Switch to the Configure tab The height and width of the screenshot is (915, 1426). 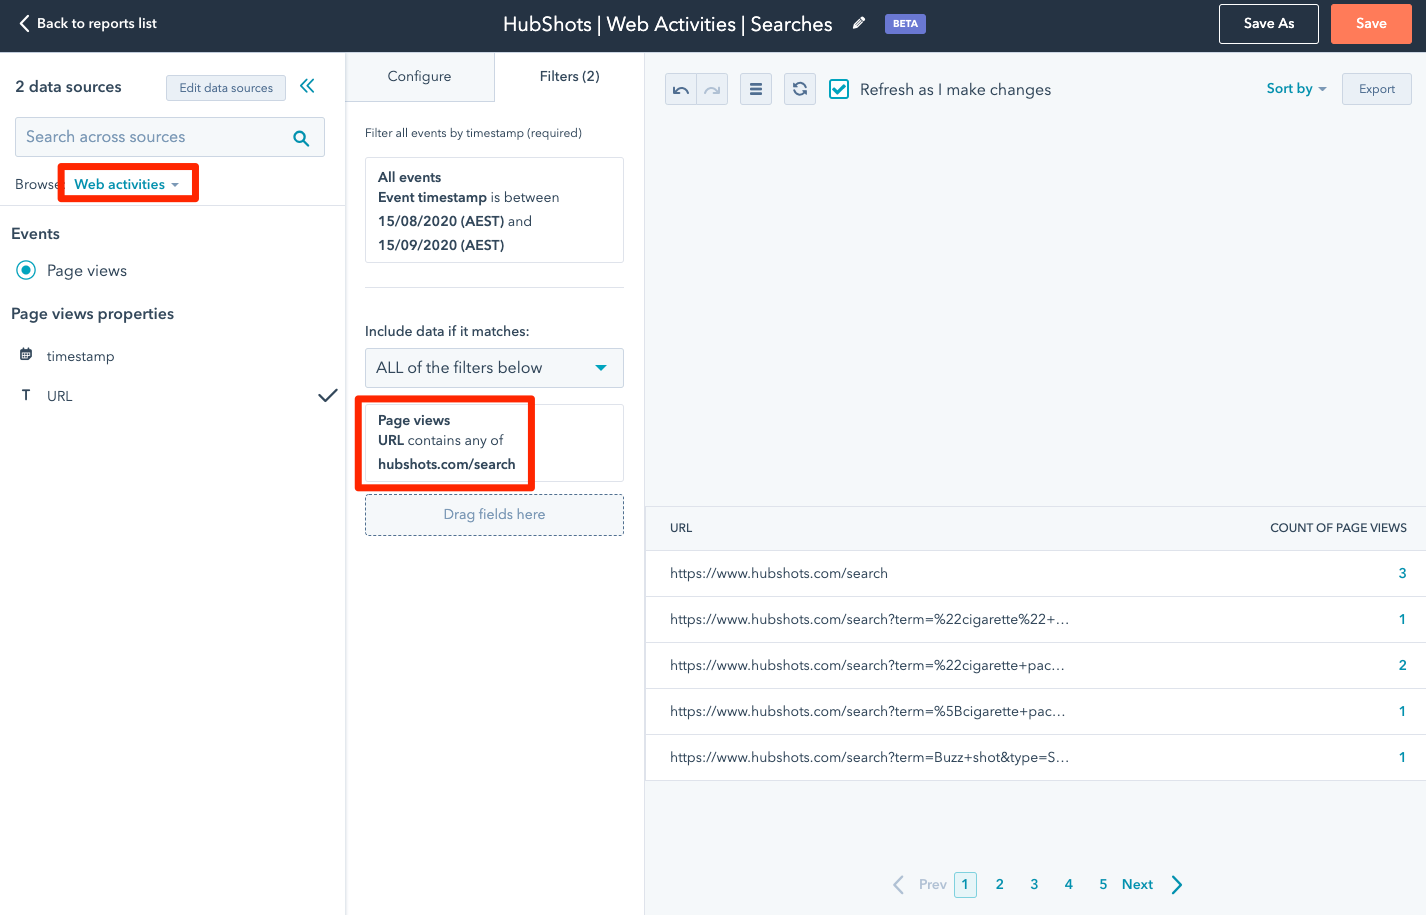click(x=419, y=76)
